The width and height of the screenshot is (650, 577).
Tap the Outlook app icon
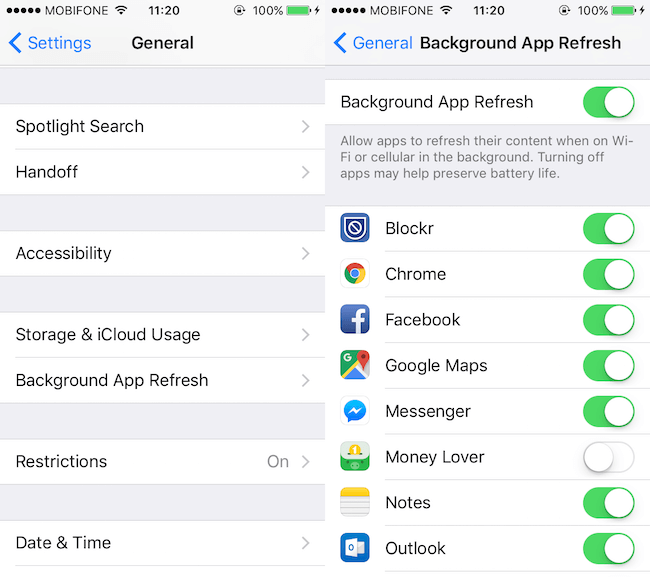(x=355, y=548)
